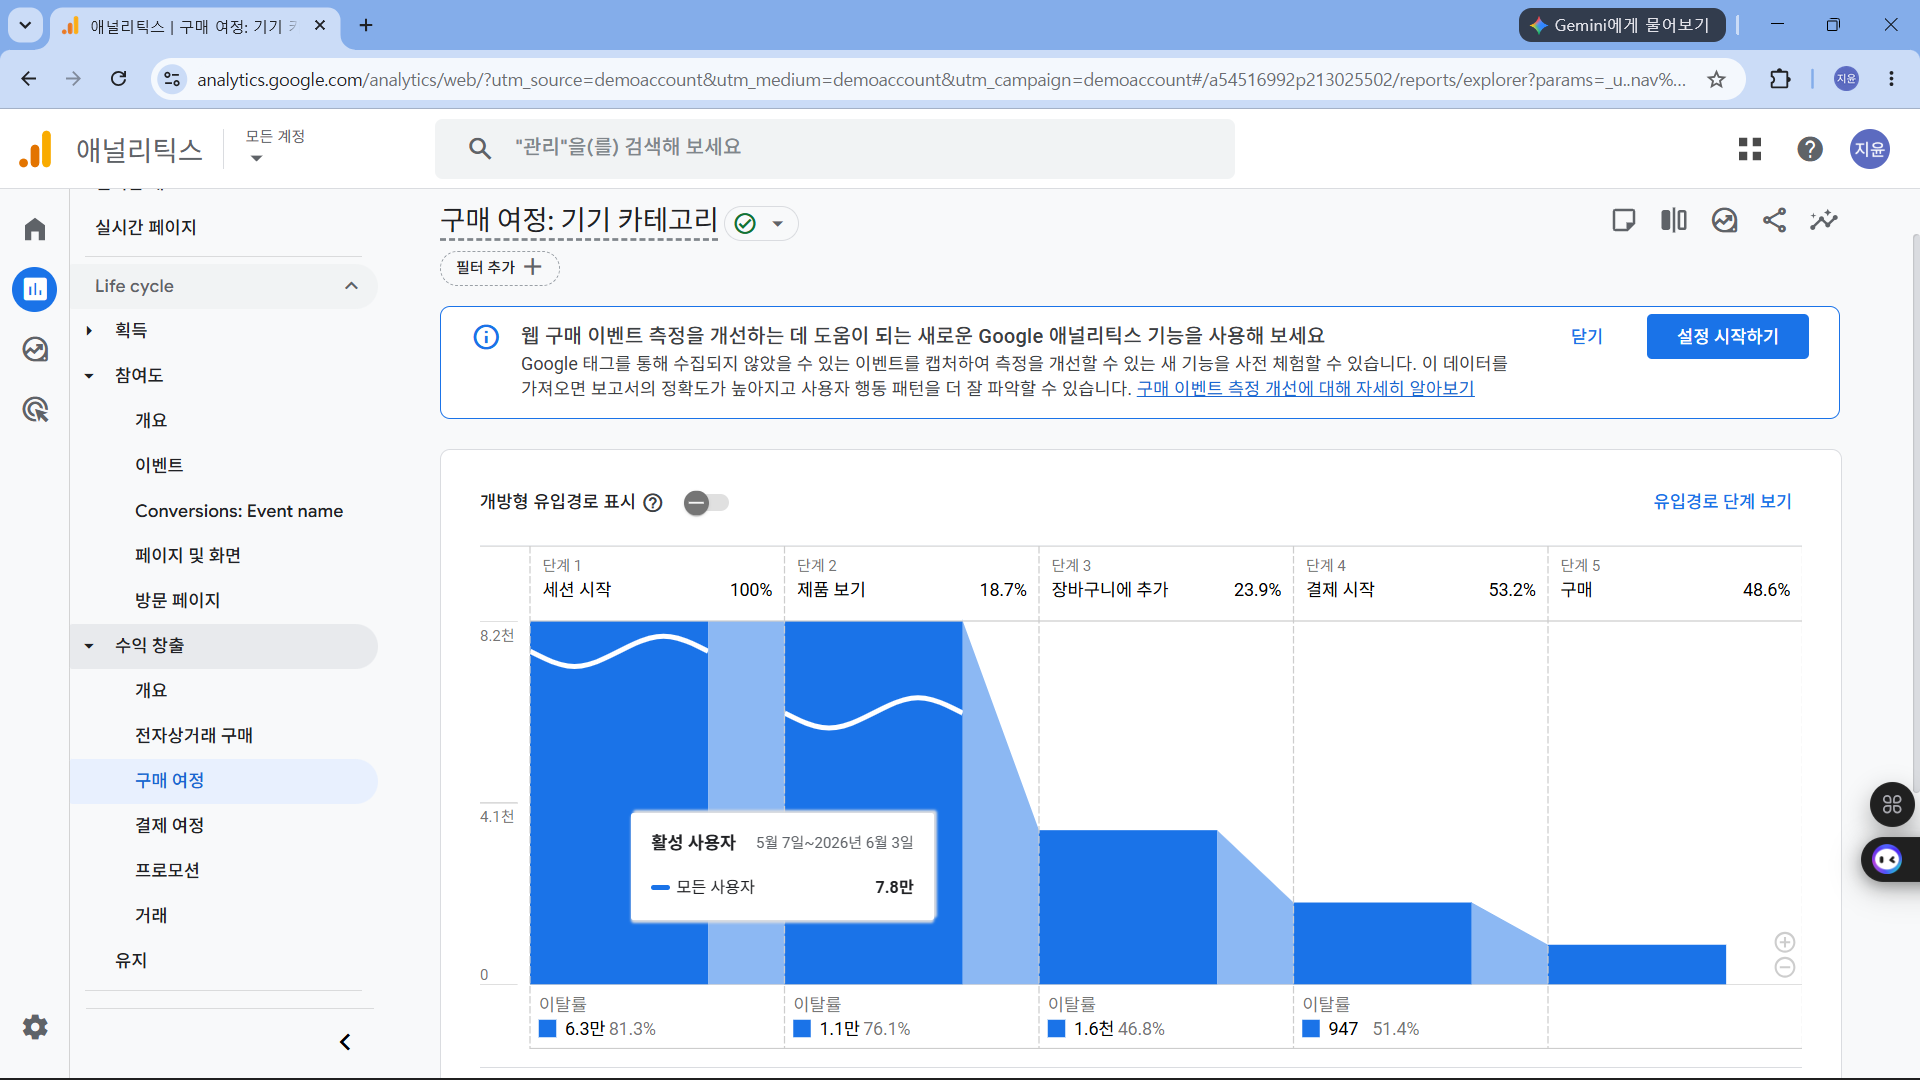Click the 구매 여정: 기기 카테고리 report title
The width and height of the screenshot is (1920, 1080).
[x=579, y=220]
